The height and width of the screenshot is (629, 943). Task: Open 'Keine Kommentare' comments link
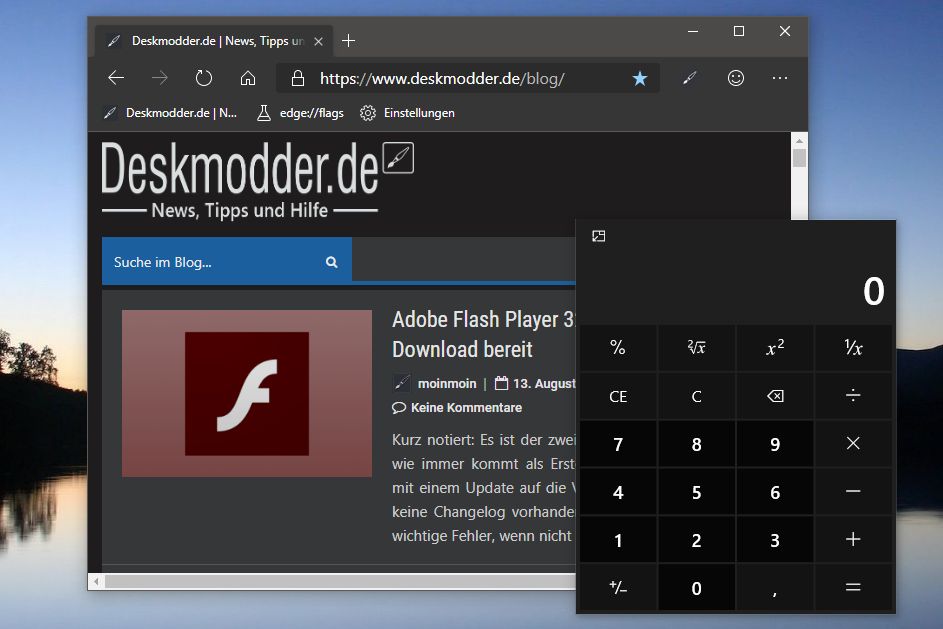tap(466, 408)
